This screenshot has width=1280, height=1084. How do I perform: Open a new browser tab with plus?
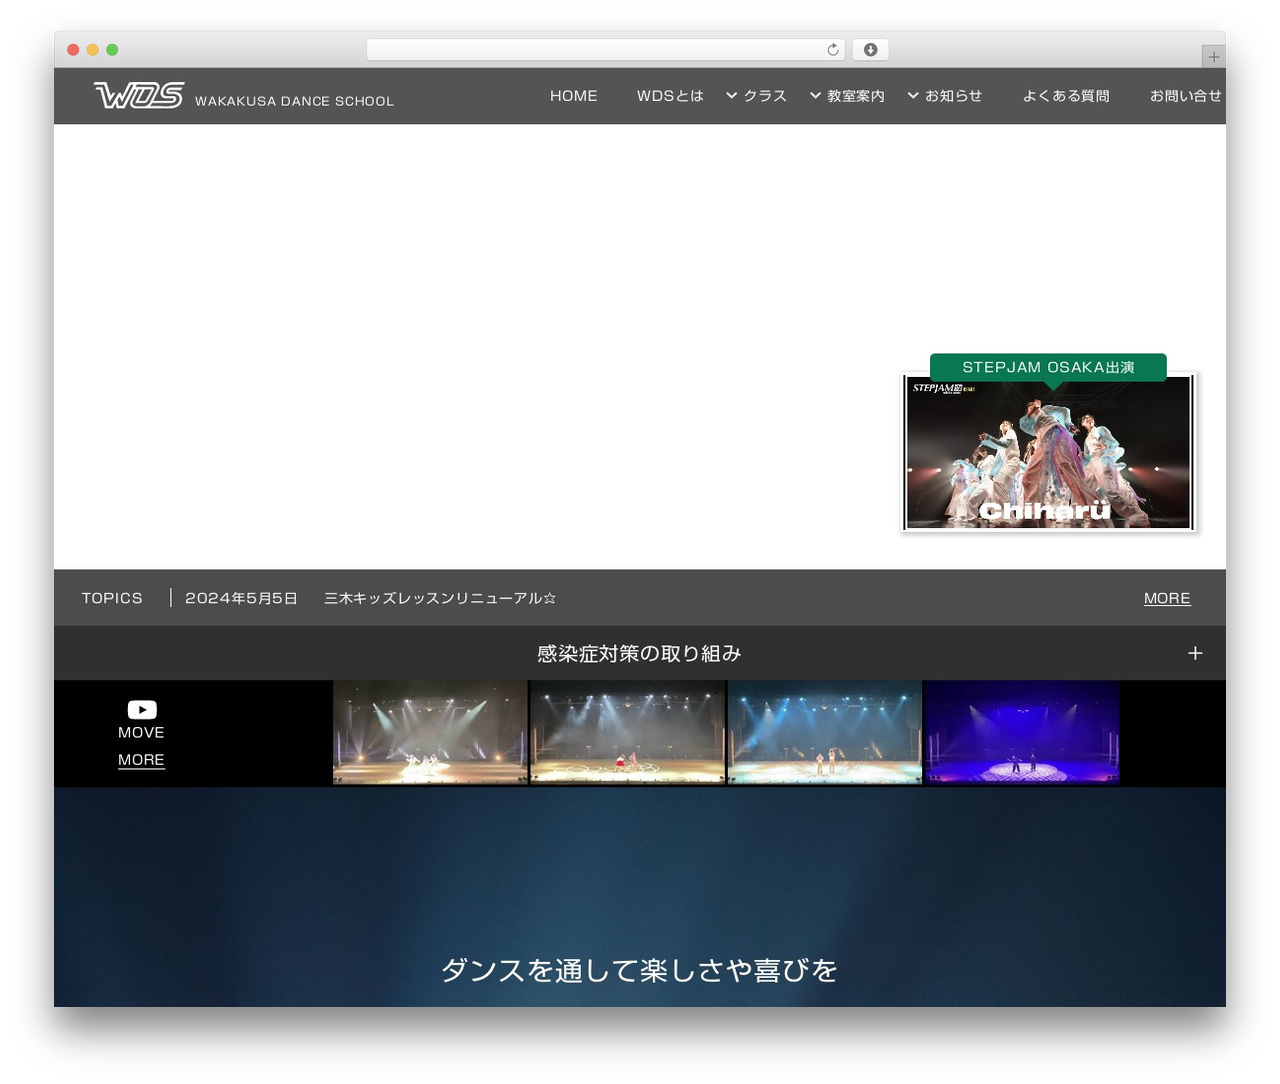pos(1213,57)
